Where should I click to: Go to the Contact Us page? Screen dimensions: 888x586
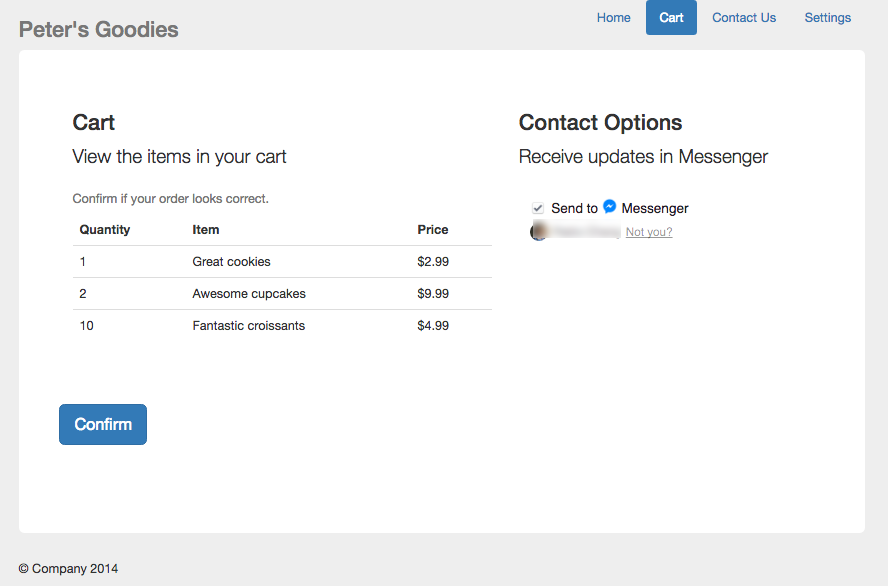click(x=743, y=18)
